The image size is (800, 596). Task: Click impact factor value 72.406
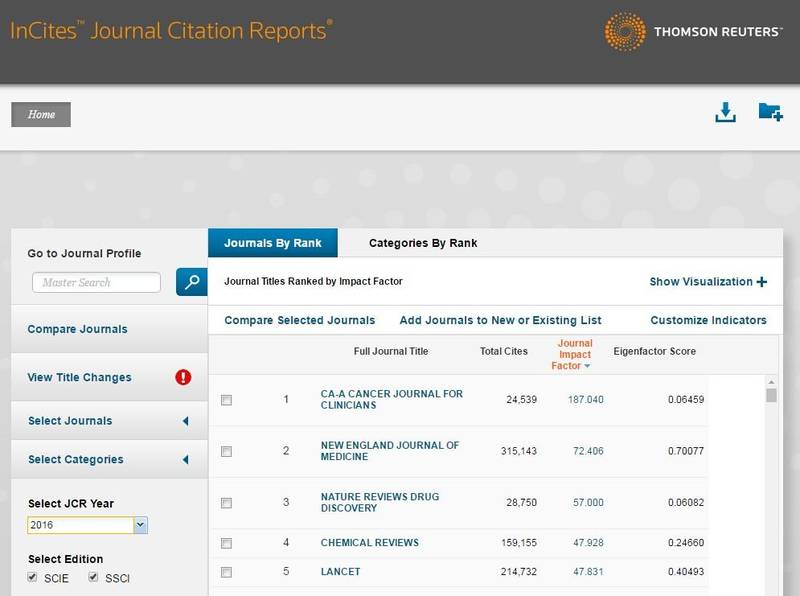tap(588, 451)
